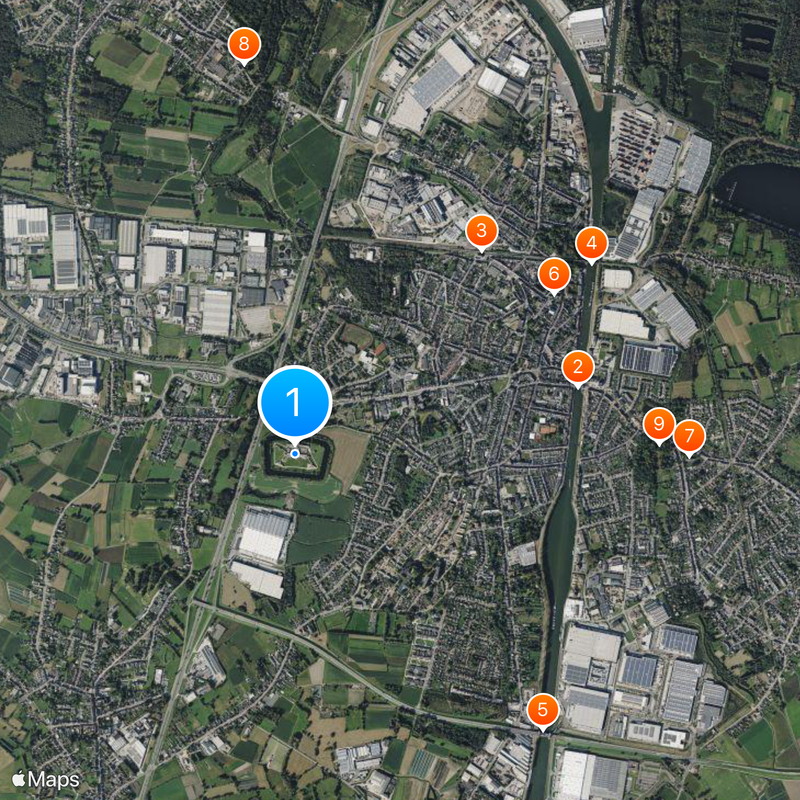Click the large white warehouse roof below the fort

click(264, 535)
